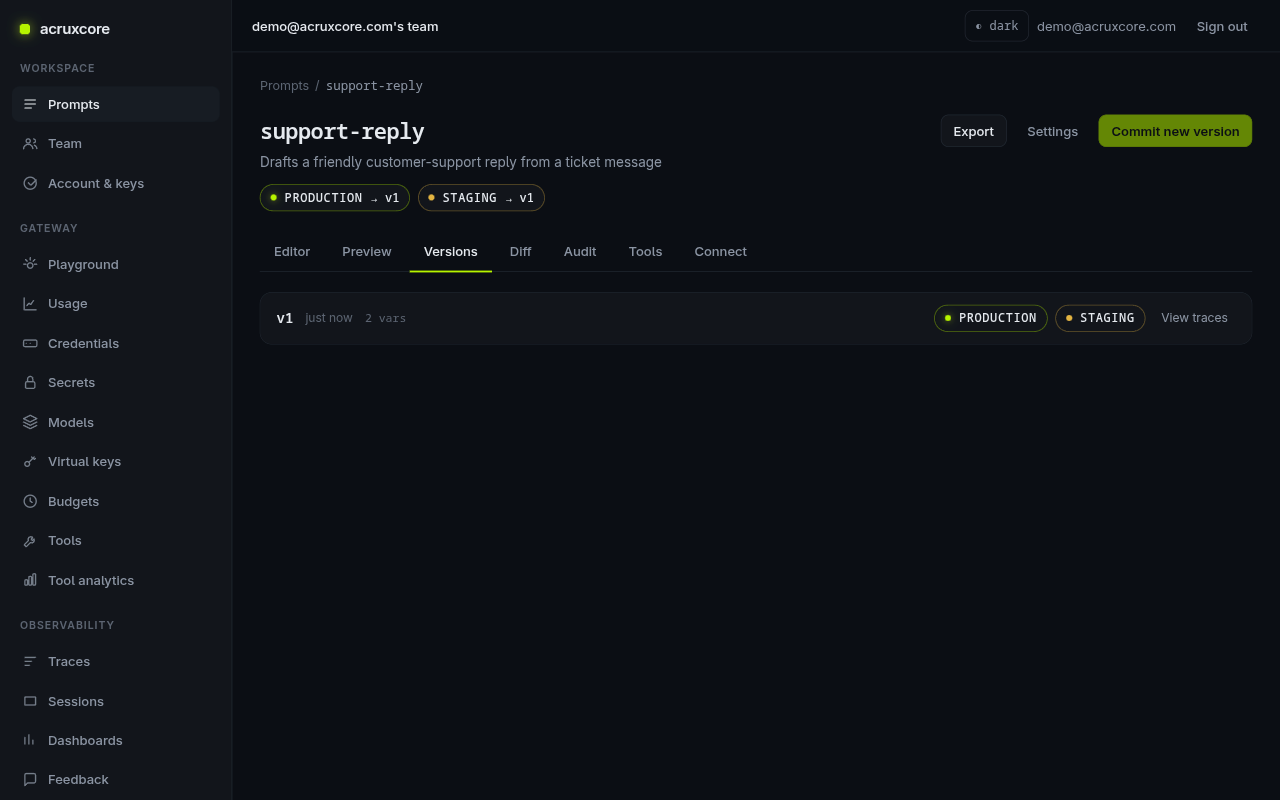Go to Virtual keys

pos(116,462)
